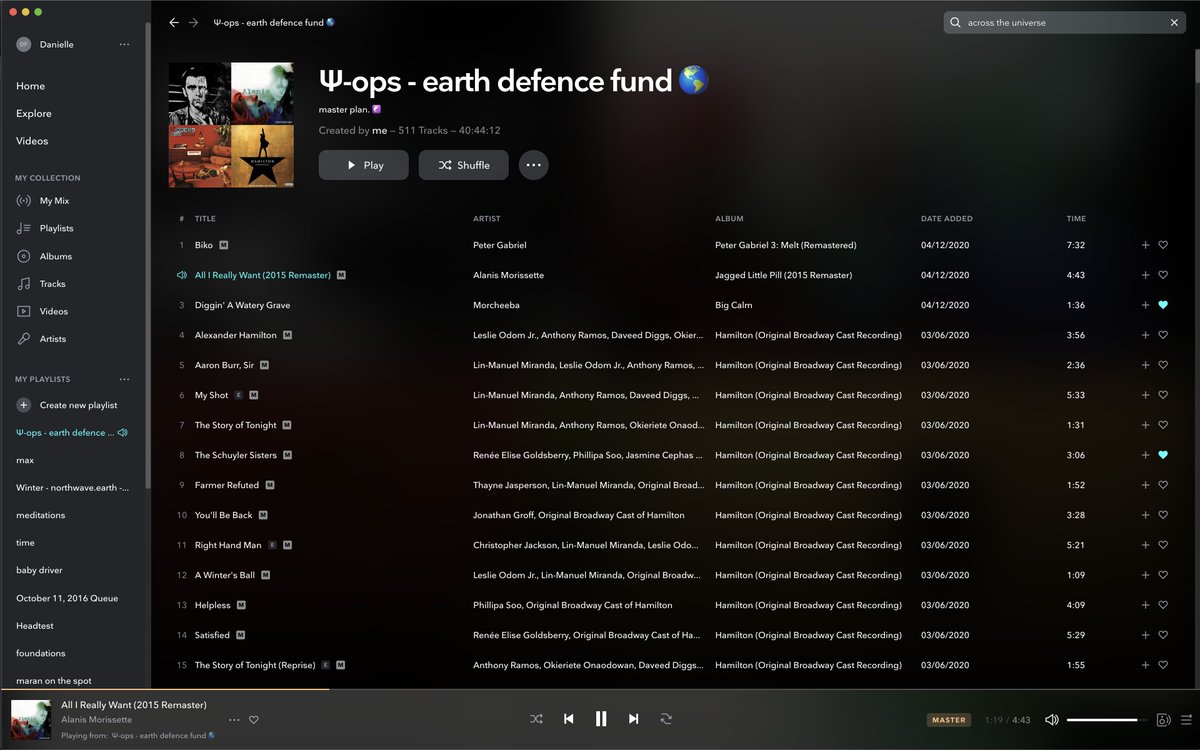The height and width of the screenshot is (750, 1200).
Task: Clear the search field with X
Action: tap(1175, 22)
